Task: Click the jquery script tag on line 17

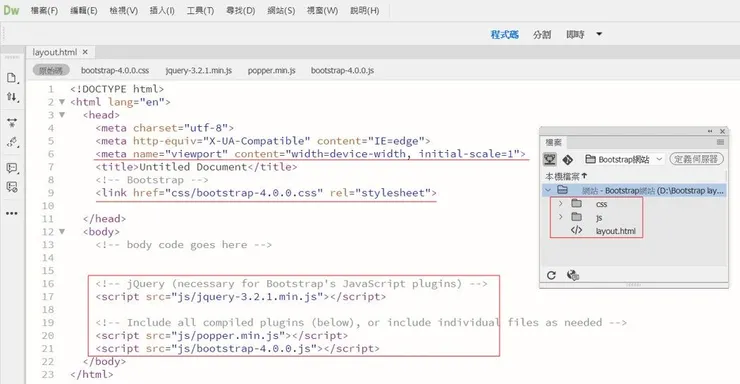Action: [x=240, y=296]
